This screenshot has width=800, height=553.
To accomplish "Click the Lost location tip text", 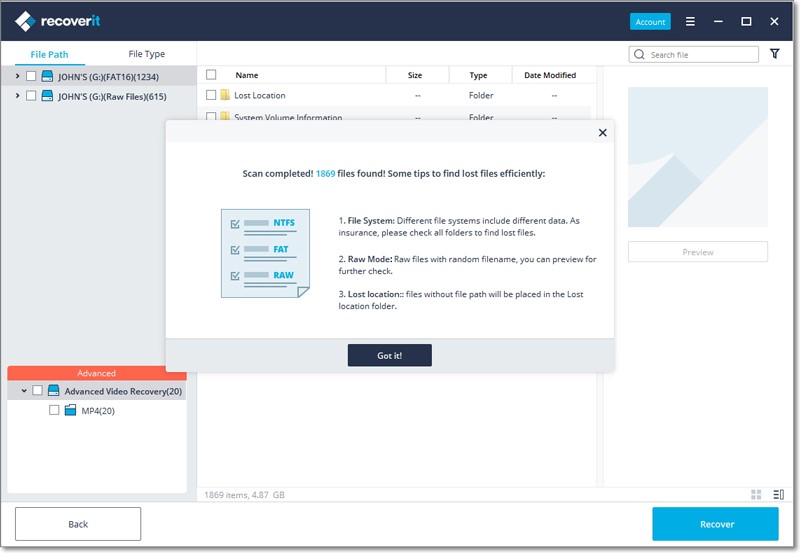I will 461,300.
